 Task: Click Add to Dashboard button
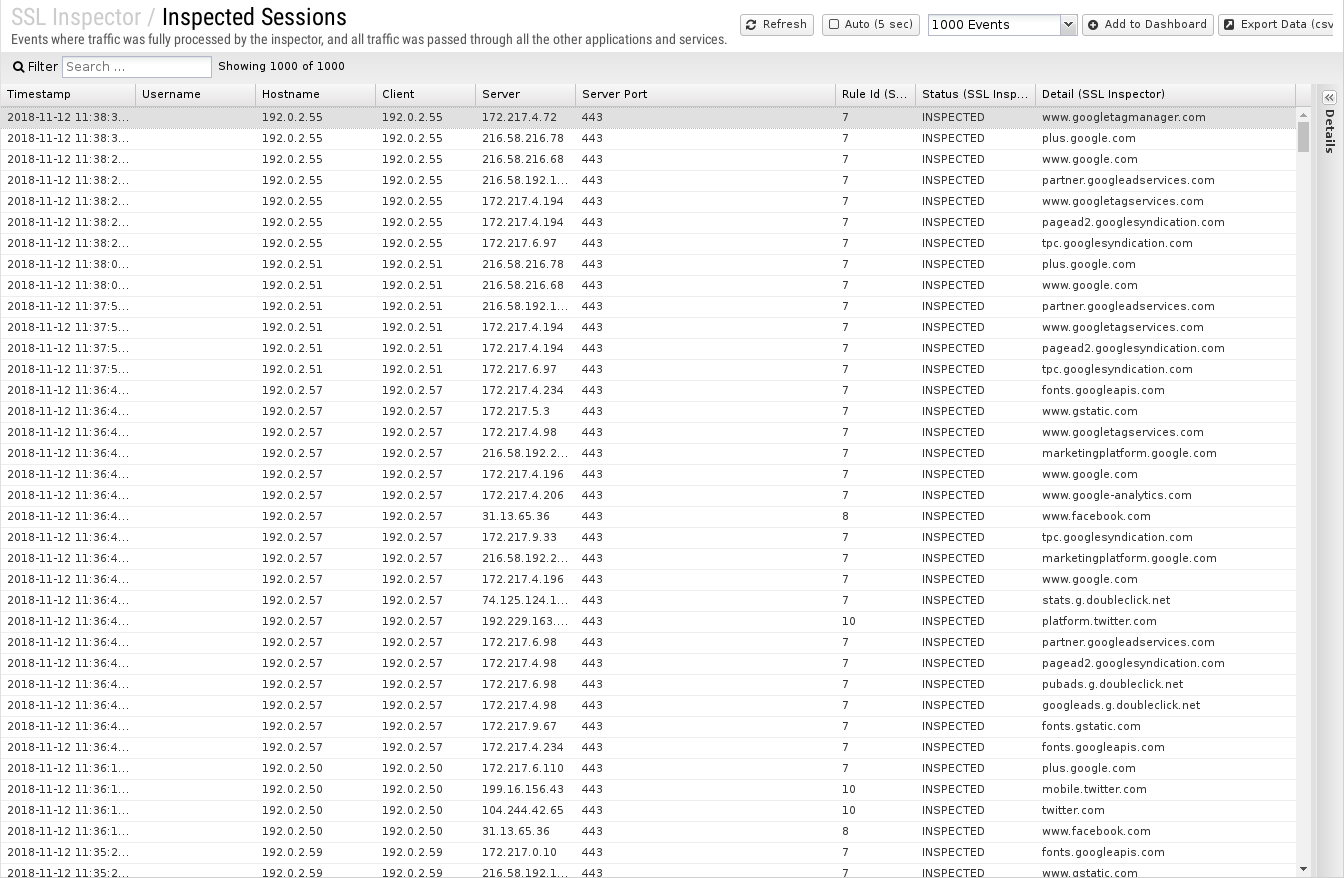(x=1148, y=24)
